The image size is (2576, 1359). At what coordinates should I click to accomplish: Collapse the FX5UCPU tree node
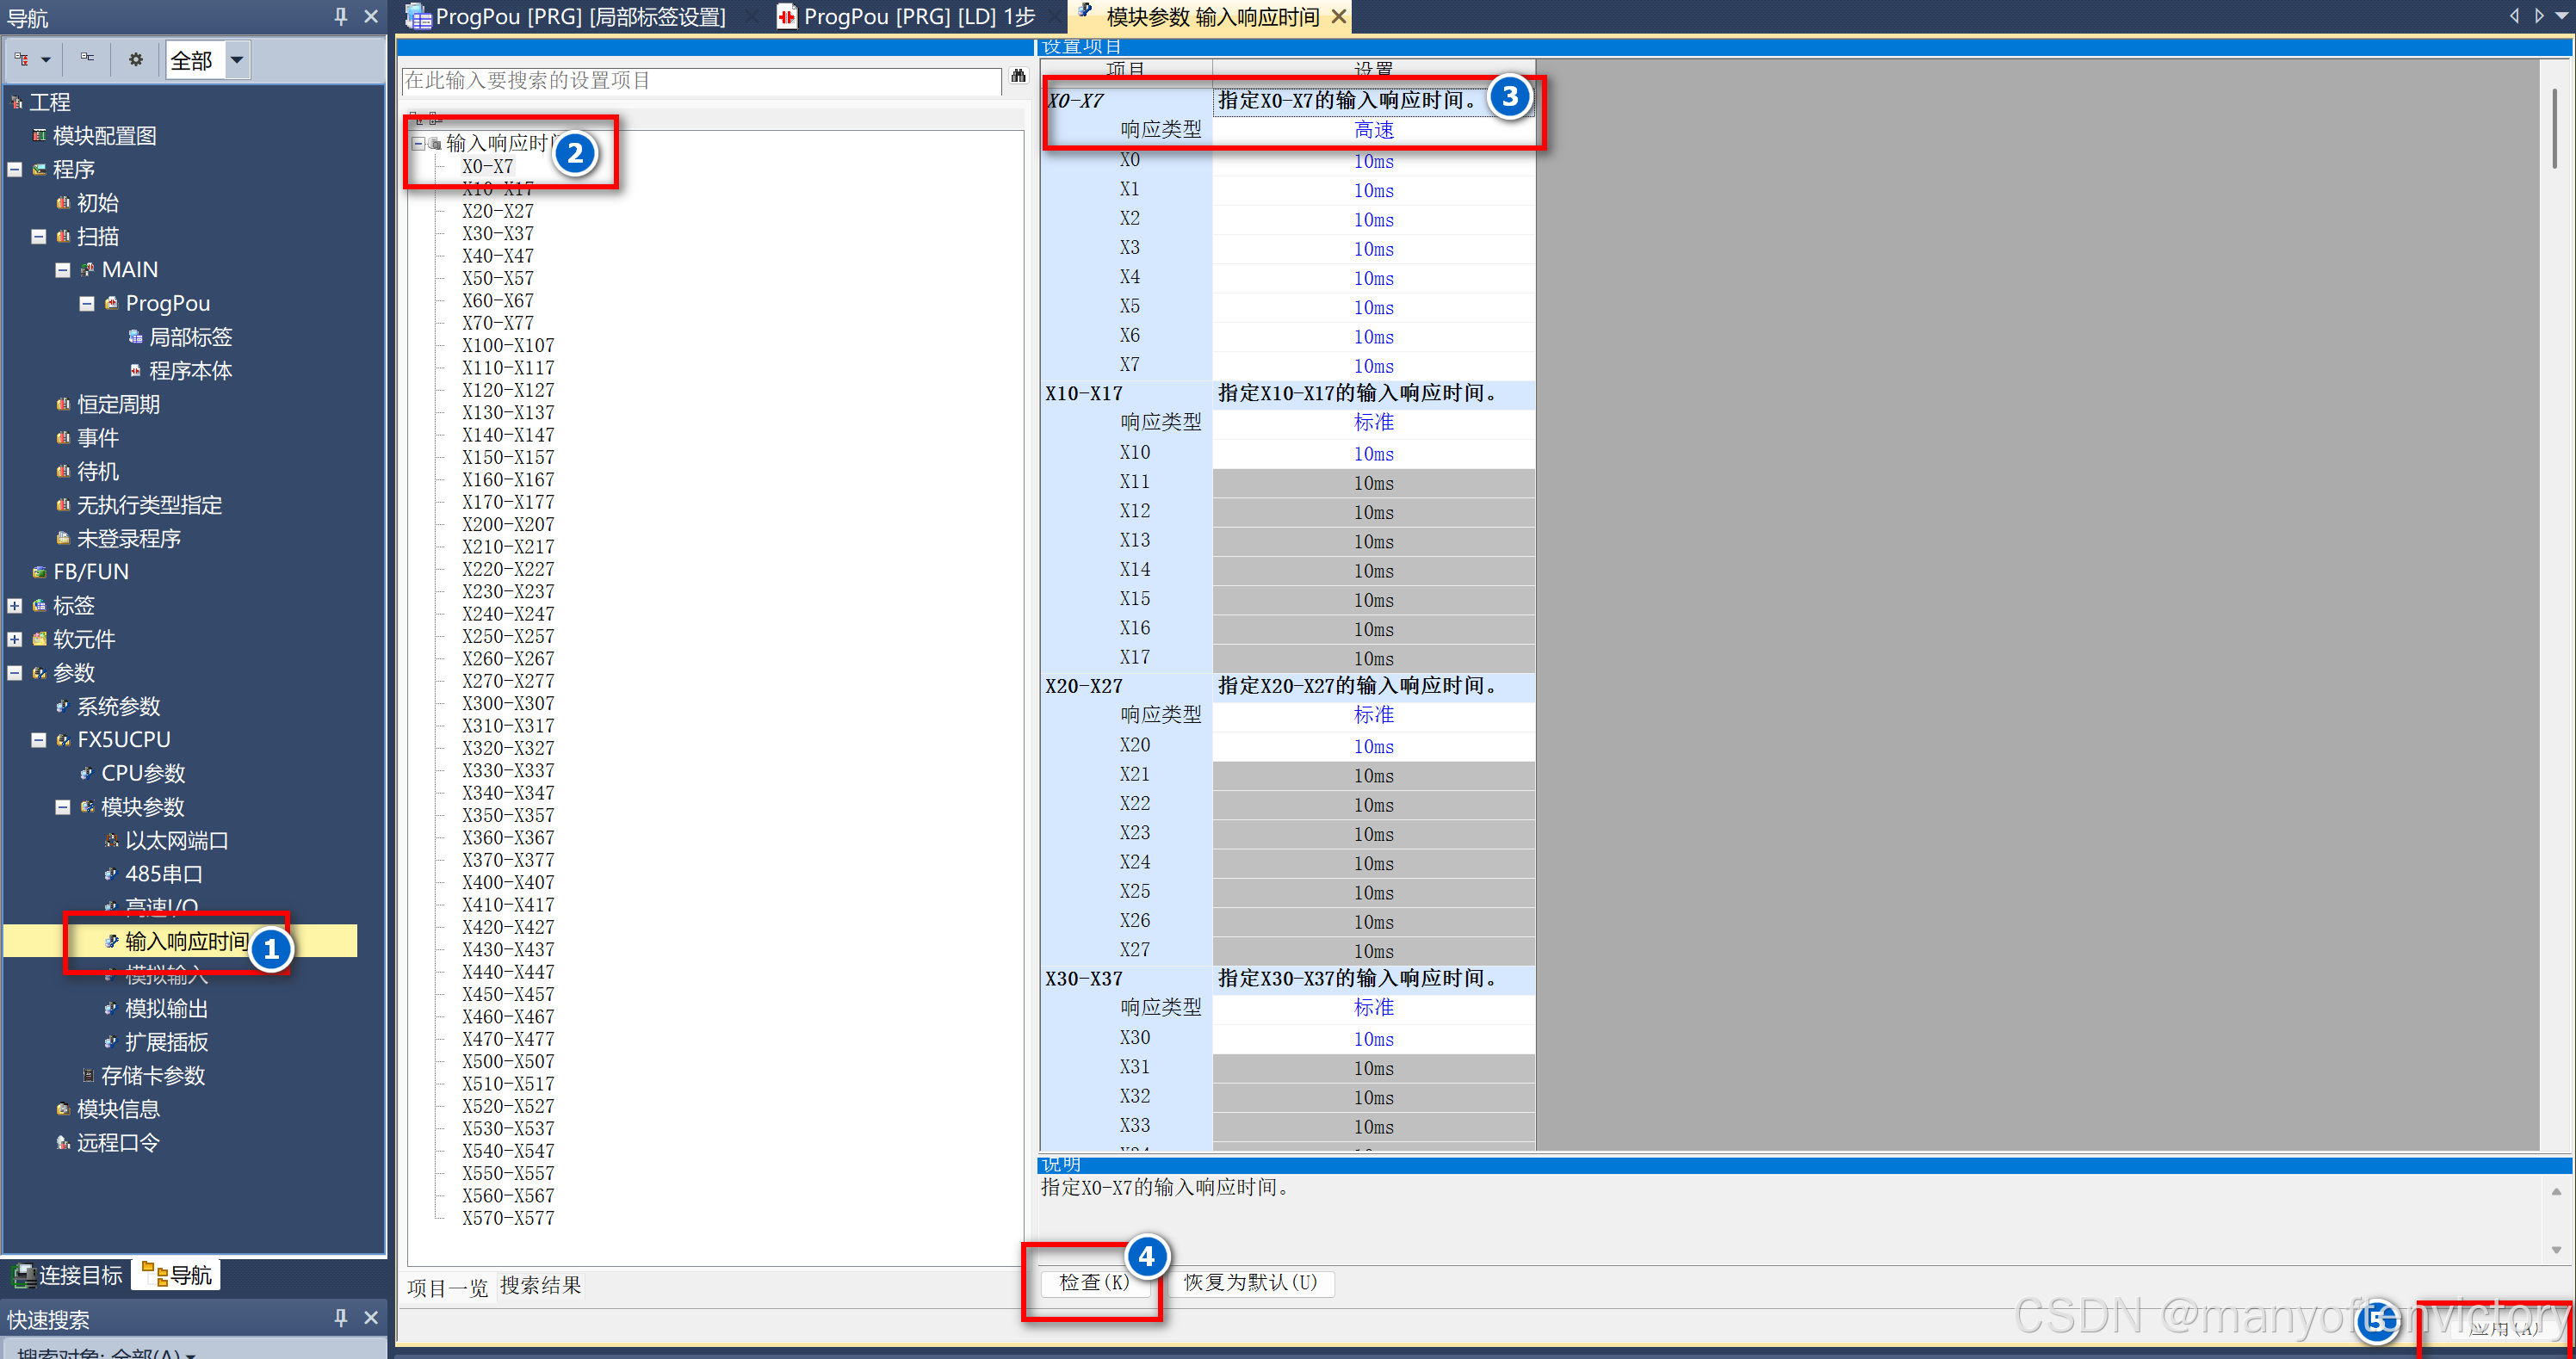coord(38,740)
